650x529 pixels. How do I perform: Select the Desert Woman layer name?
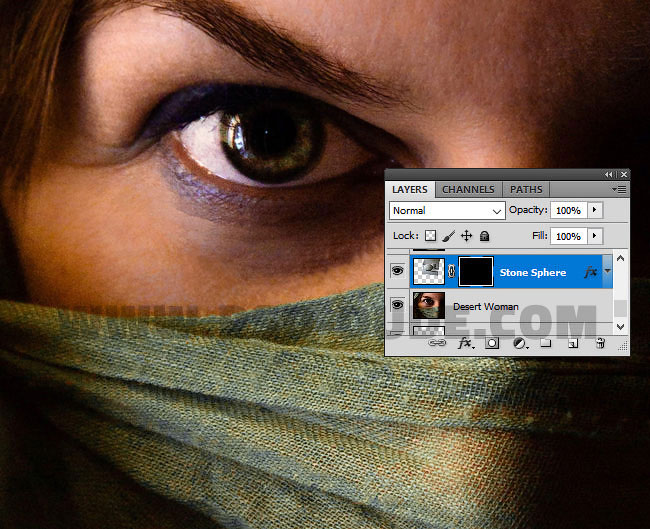click(x=485, y=306)
